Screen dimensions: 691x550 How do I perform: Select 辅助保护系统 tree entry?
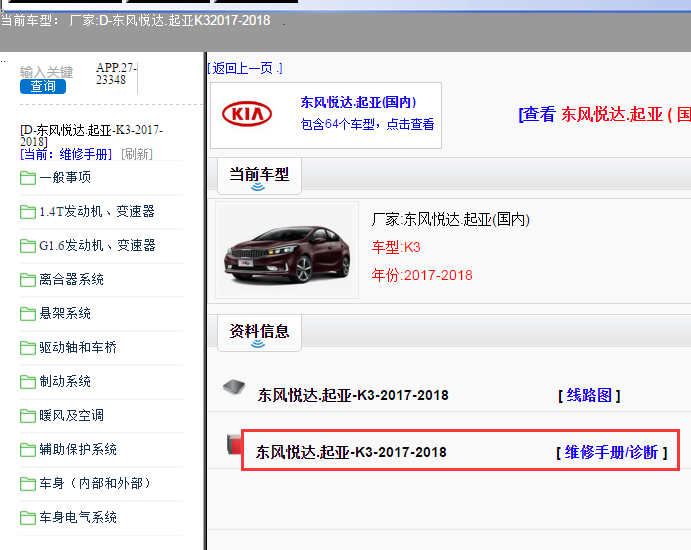[x=78, y=449]
